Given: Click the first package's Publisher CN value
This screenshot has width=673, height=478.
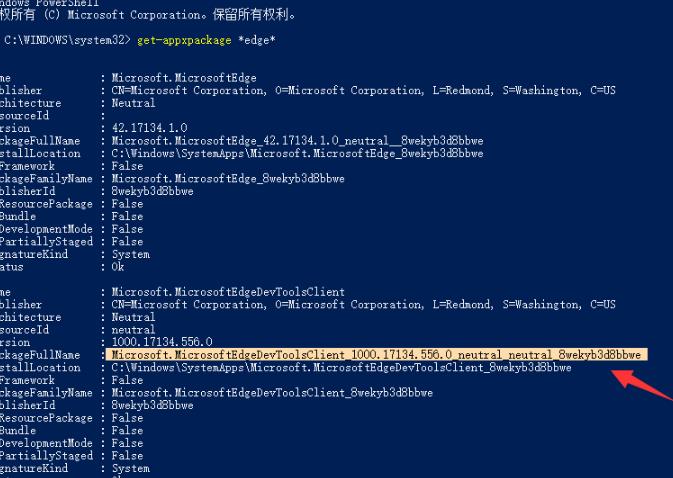Looking at the screenshot, I should tap(363, 91).
